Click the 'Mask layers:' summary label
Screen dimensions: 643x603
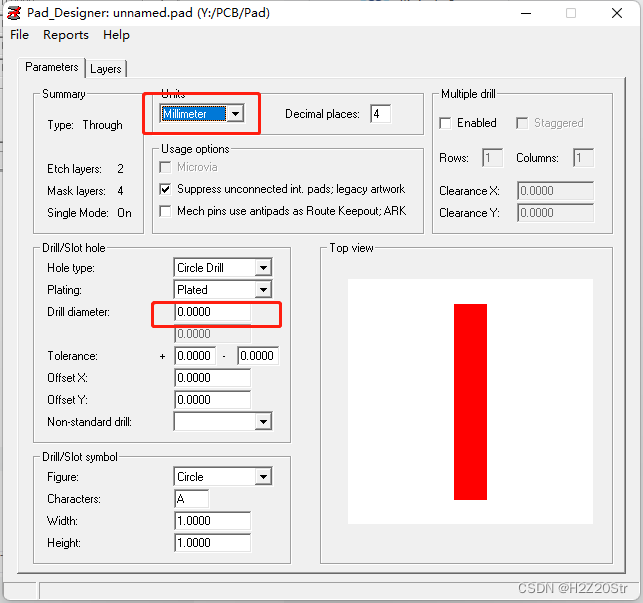click(x=76, y=191)
